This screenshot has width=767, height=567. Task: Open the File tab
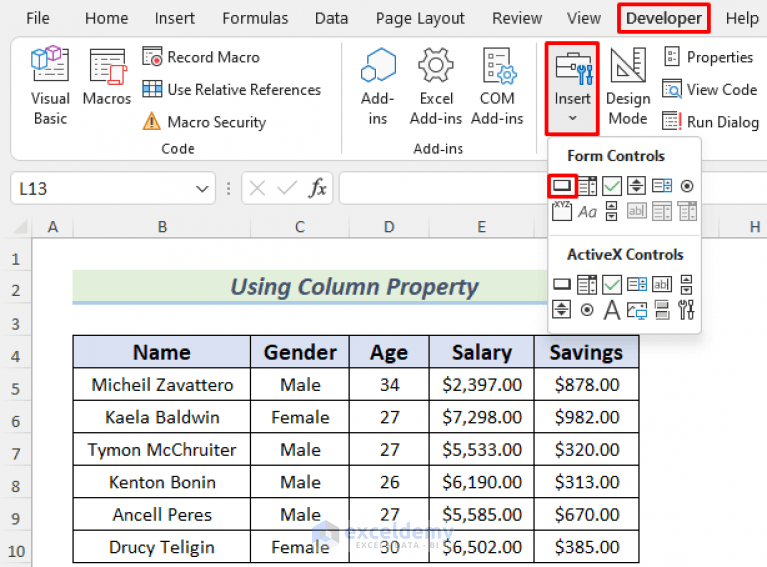[x=38, y=19]
